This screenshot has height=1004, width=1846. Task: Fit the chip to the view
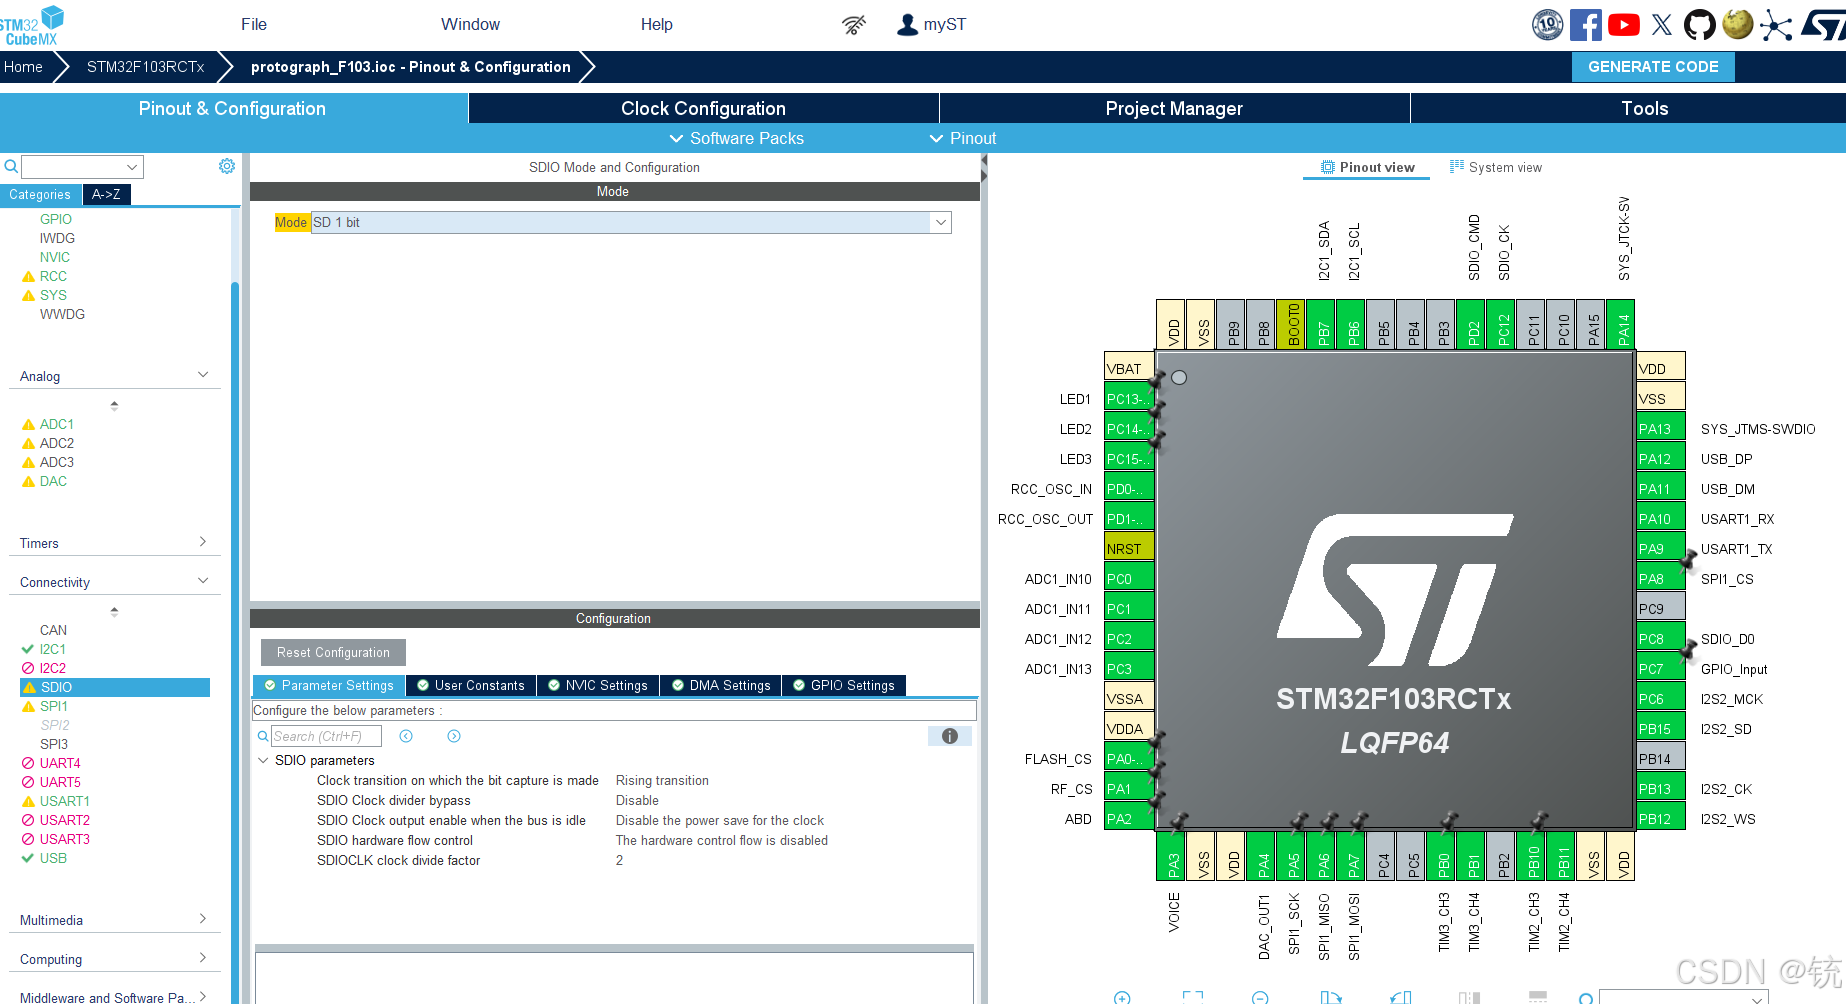pos(1192,998)
